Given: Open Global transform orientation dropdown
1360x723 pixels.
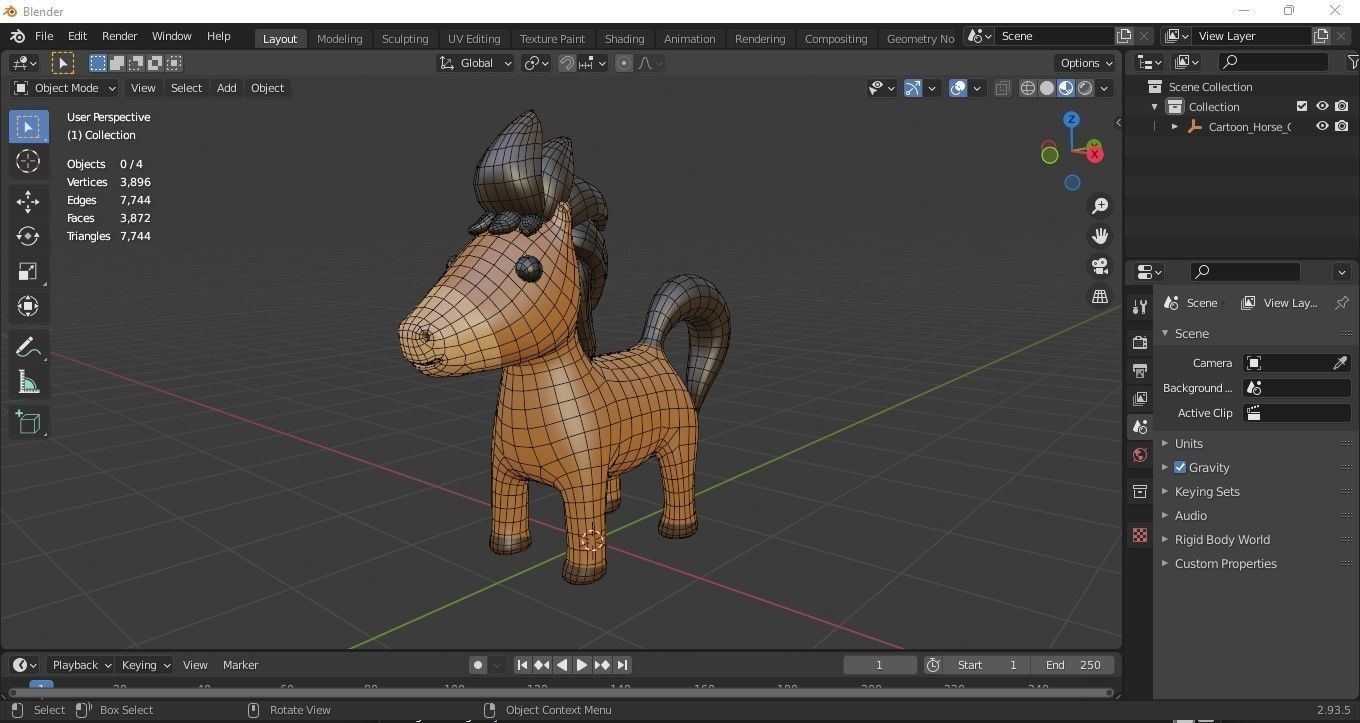Looking at the screenshot, I should [x=475, y=63].
